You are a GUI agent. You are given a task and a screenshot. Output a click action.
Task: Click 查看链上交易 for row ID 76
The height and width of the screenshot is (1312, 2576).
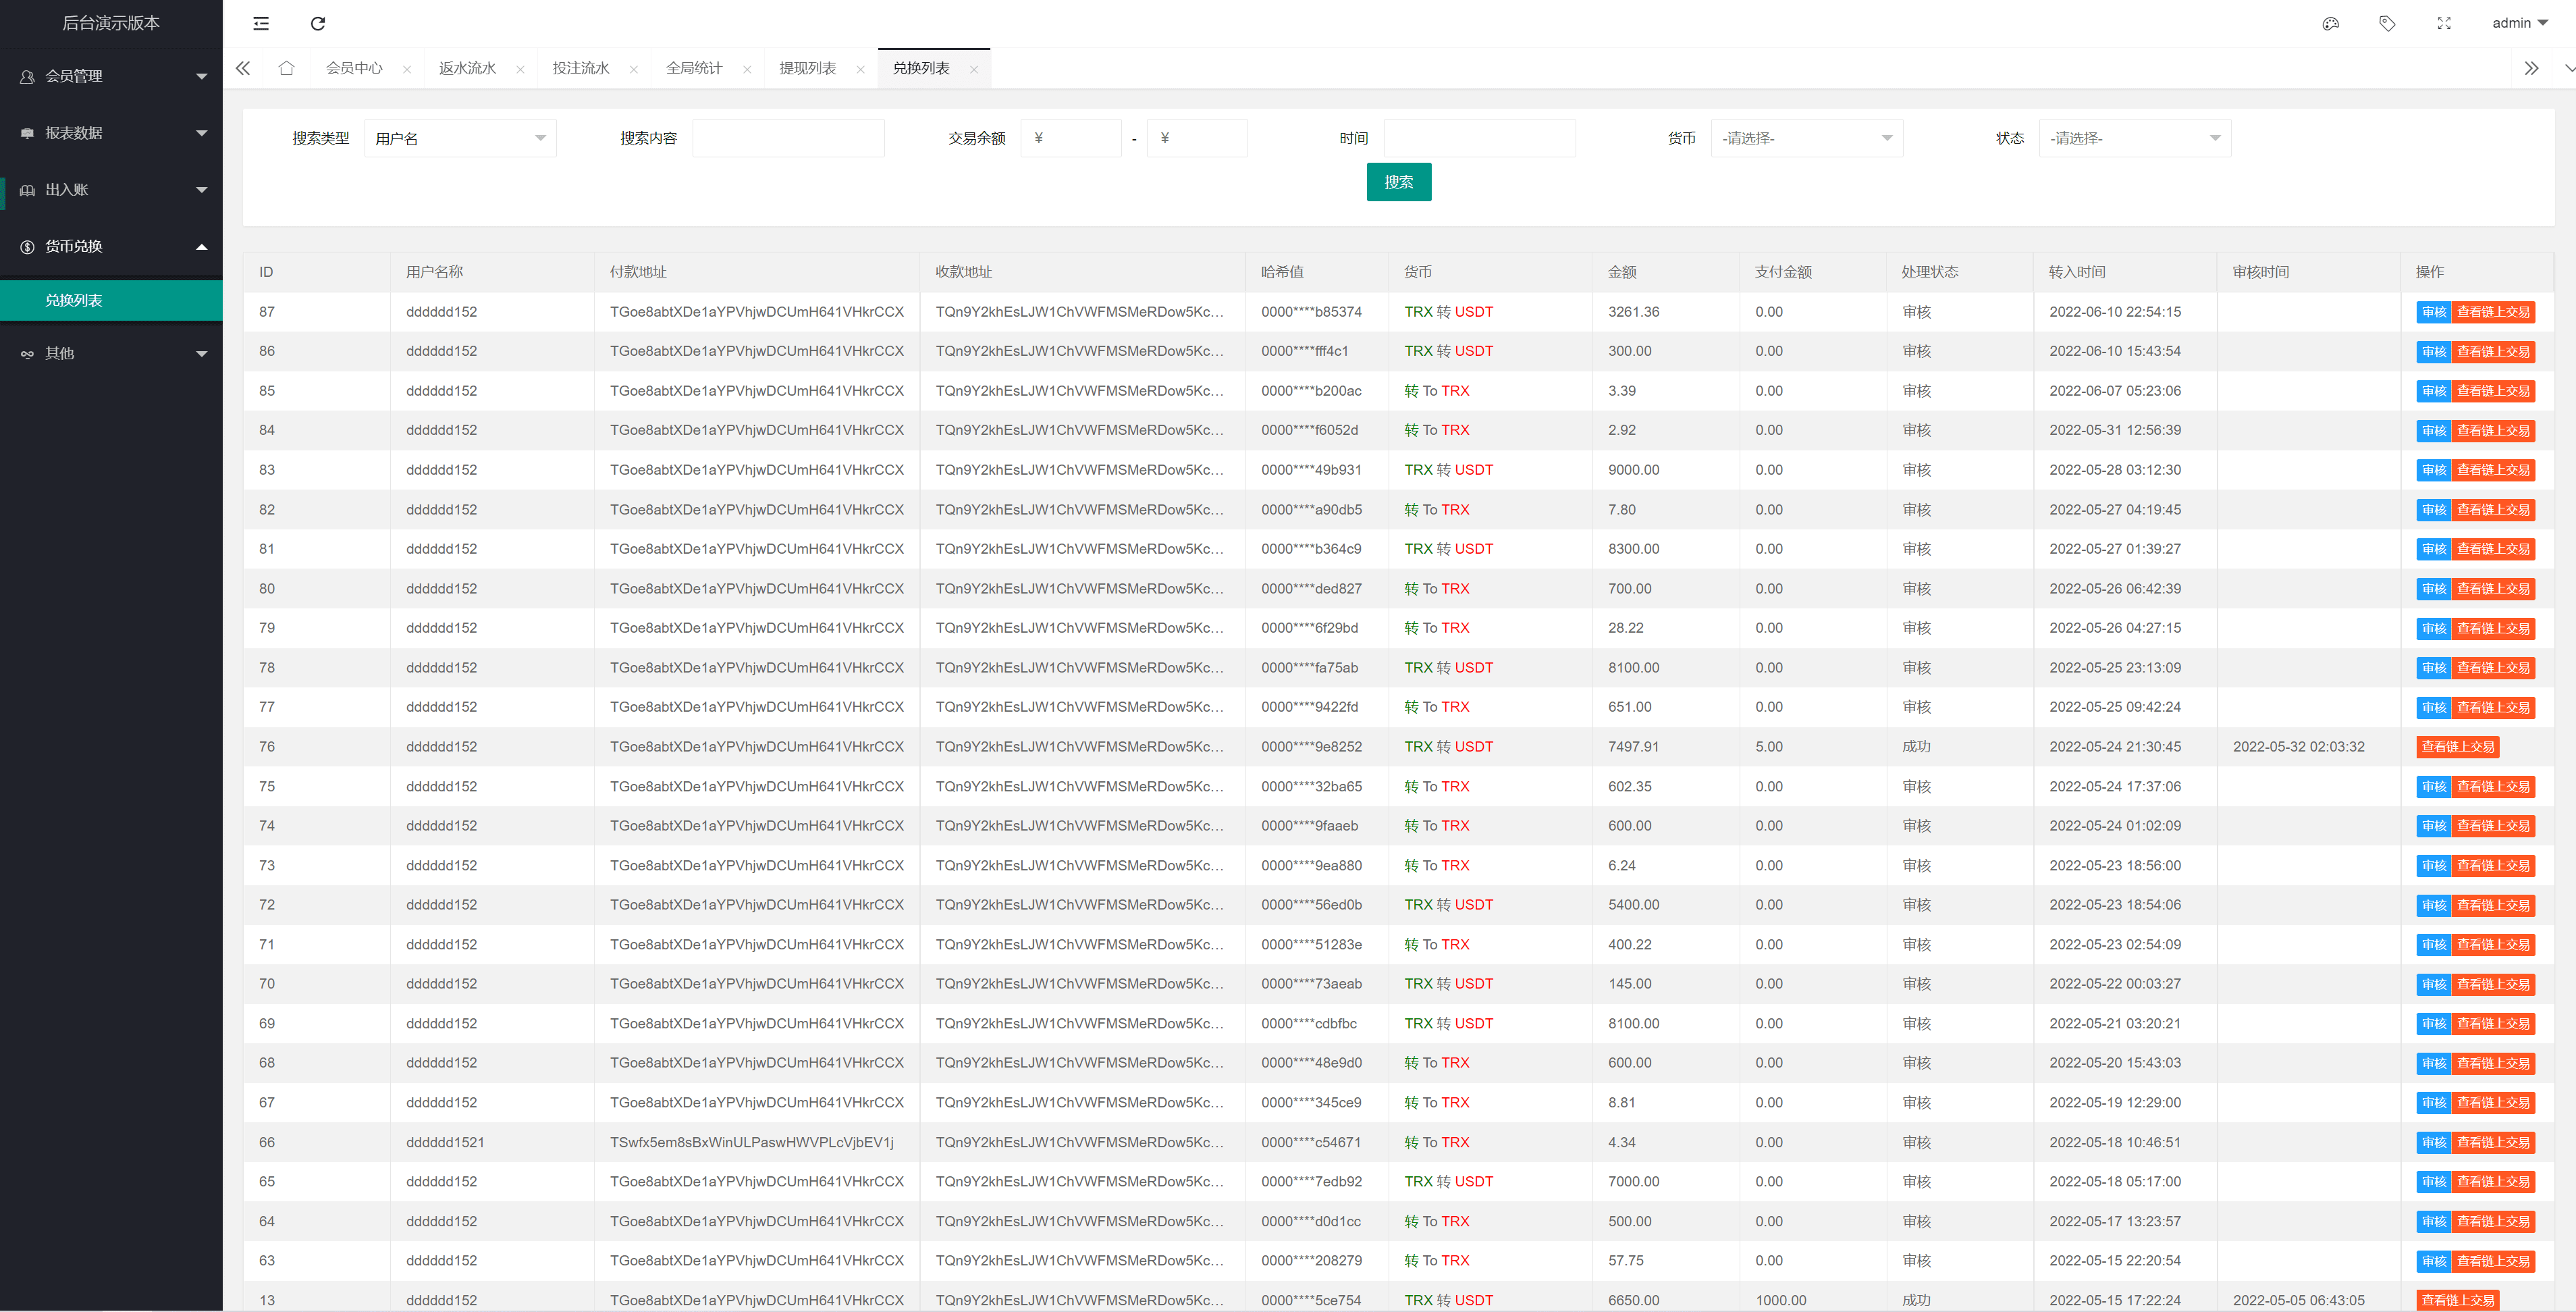point(2457,747)
